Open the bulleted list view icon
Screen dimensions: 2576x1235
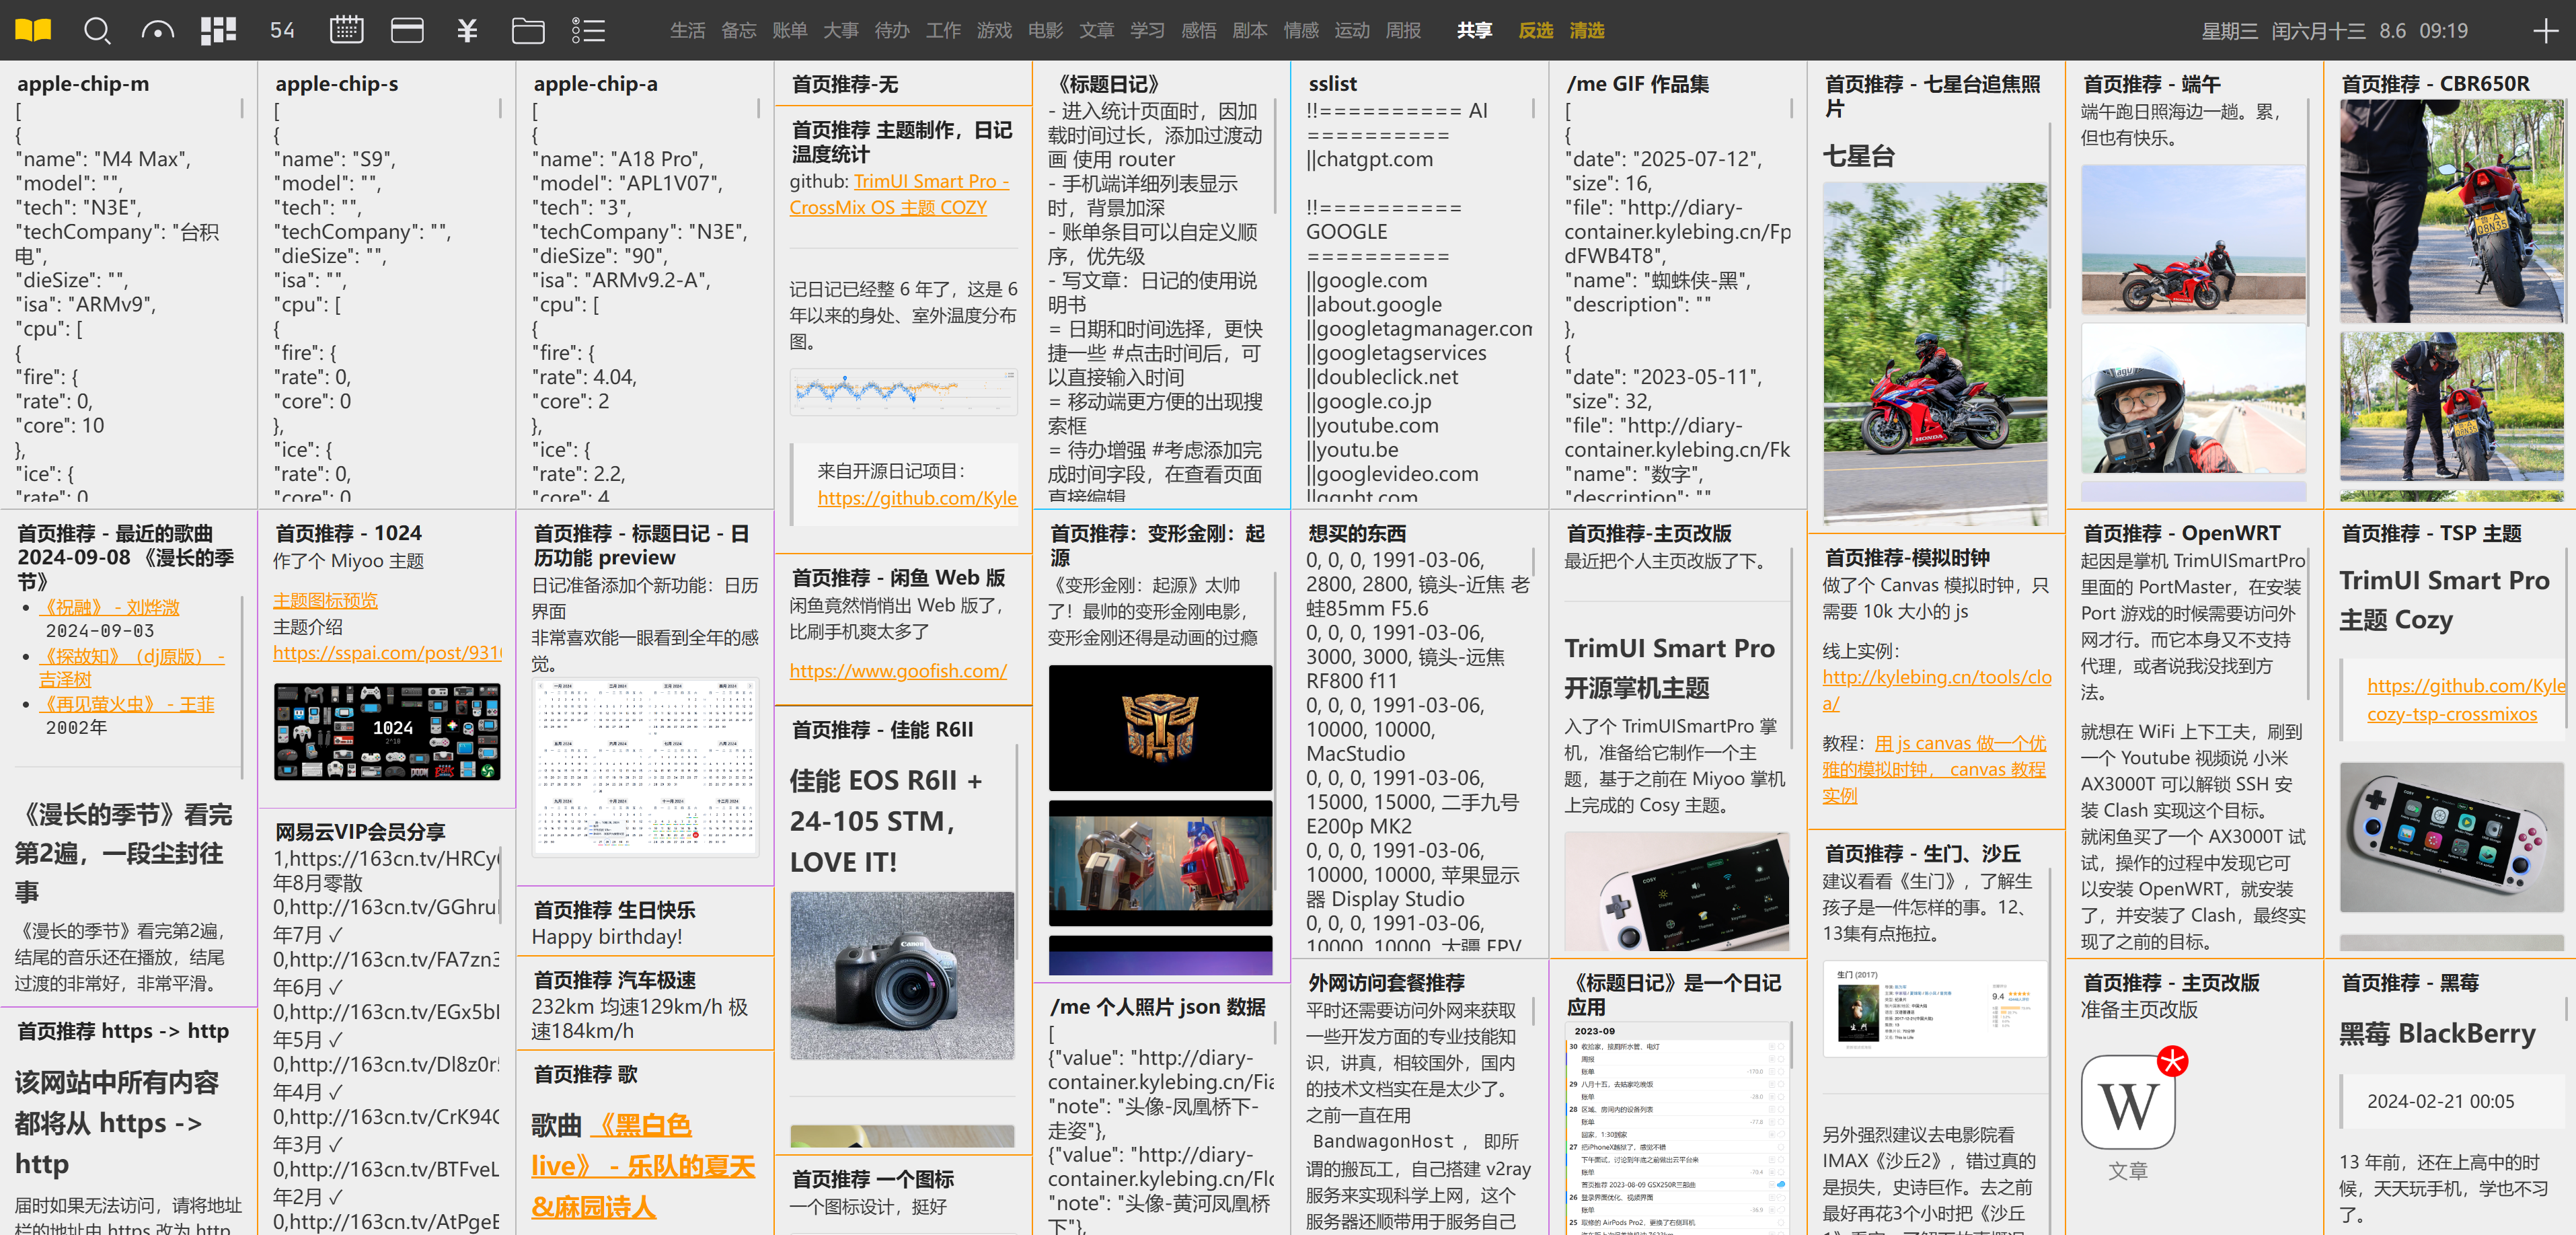(588, 30)
